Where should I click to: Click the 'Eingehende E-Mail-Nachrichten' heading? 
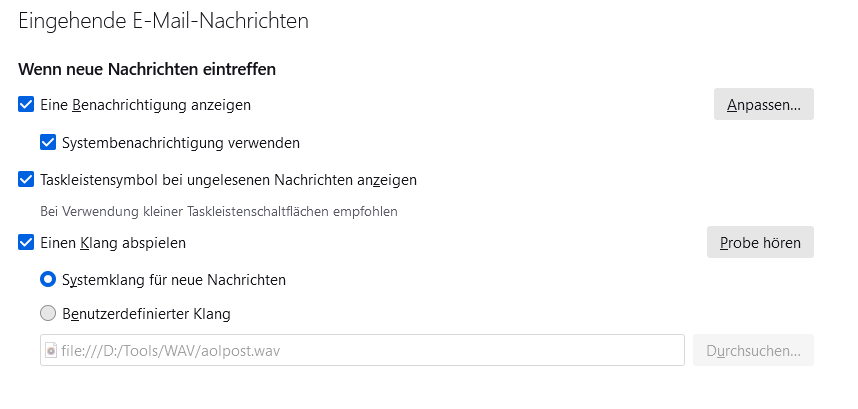pyautogui.click(x=163, y=20)
